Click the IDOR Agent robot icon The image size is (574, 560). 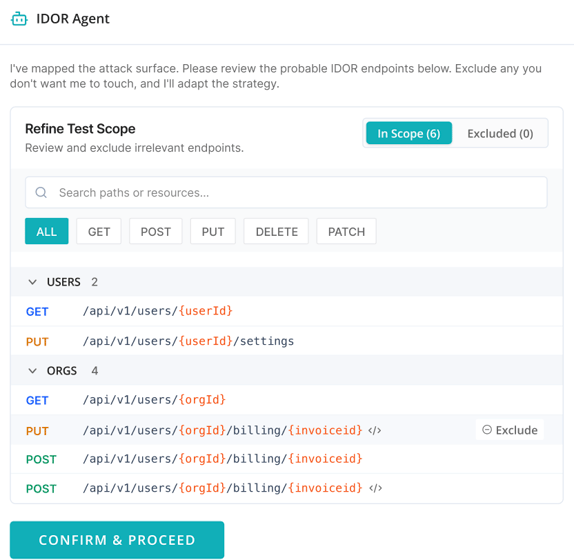click(19, 19)
